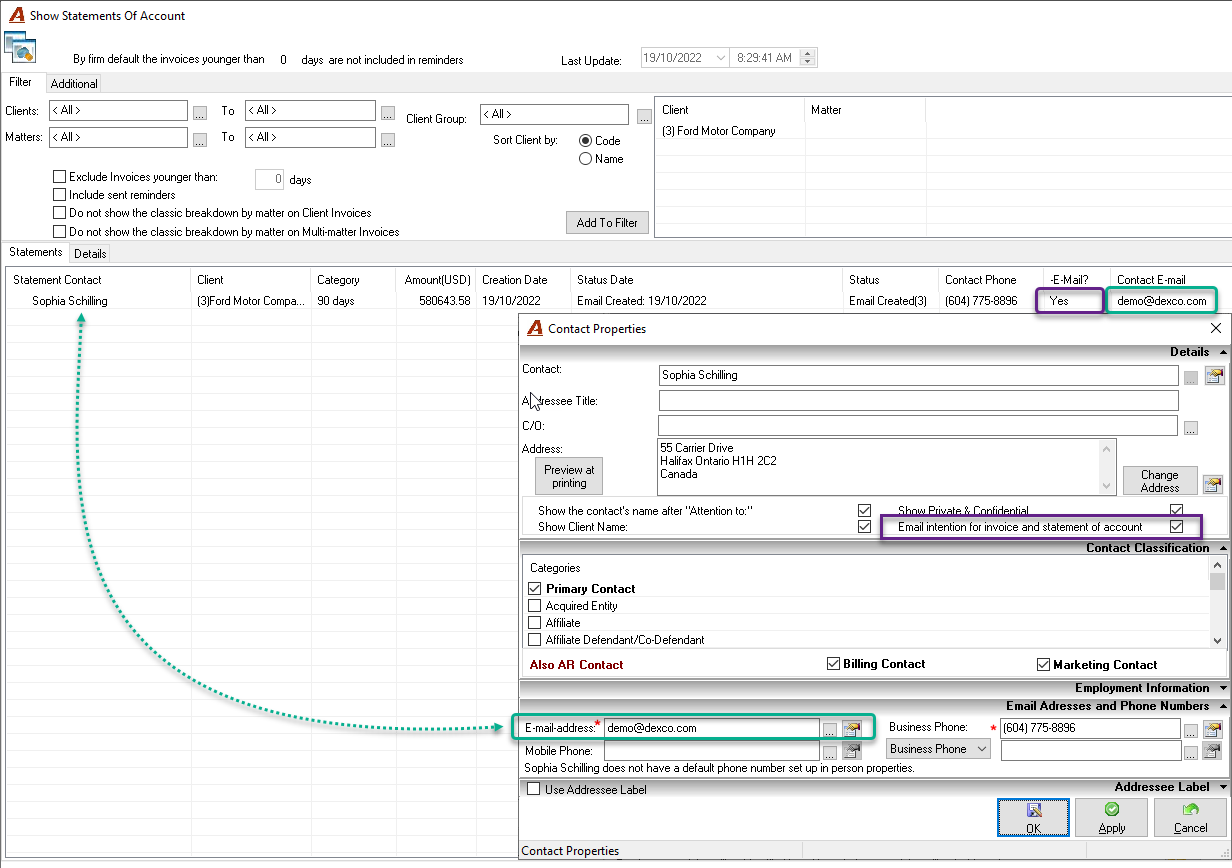The image size is (1232, 868).
Task: Click the ellipsis button beside the Mobile Phone field
Action: click(830, 752)
